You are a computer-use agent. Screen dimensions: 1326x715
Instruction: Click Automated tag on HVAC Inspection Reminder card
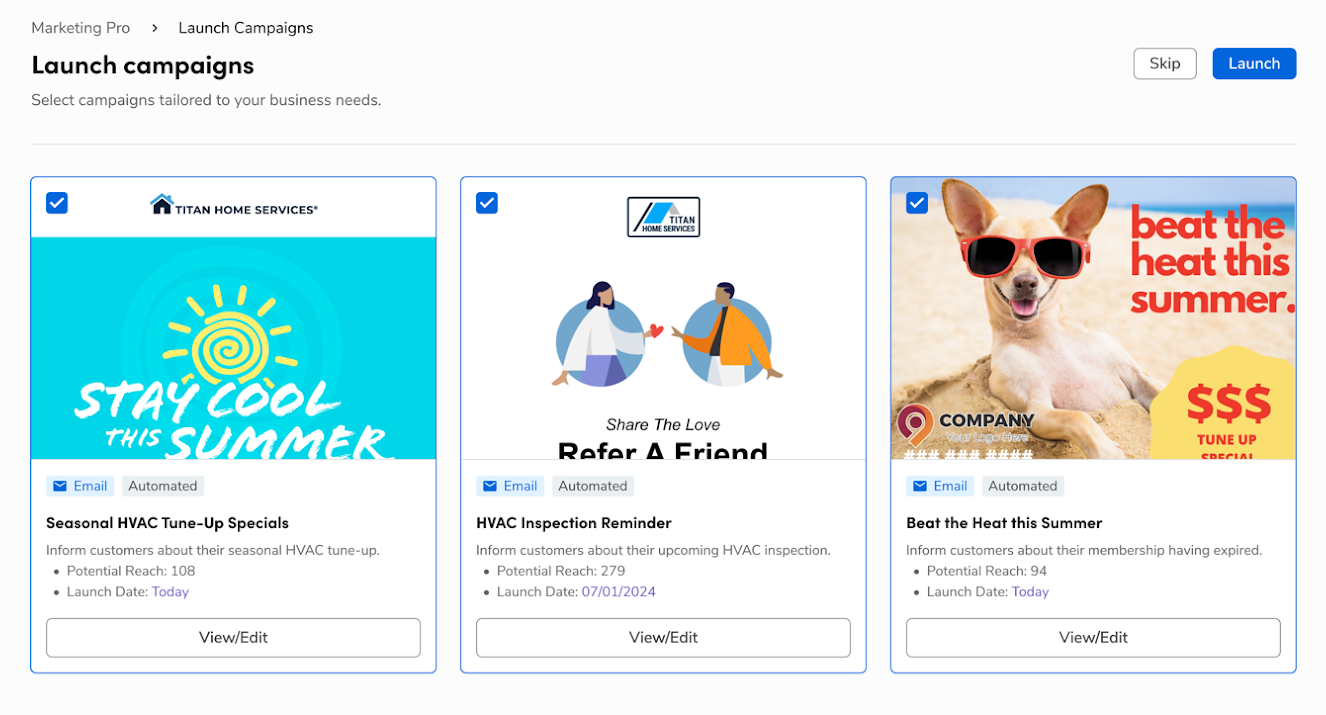593,486
